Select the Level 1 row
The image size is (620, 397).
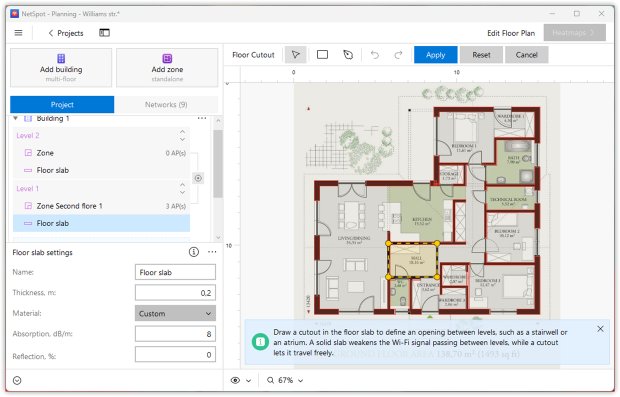point(101,189)
